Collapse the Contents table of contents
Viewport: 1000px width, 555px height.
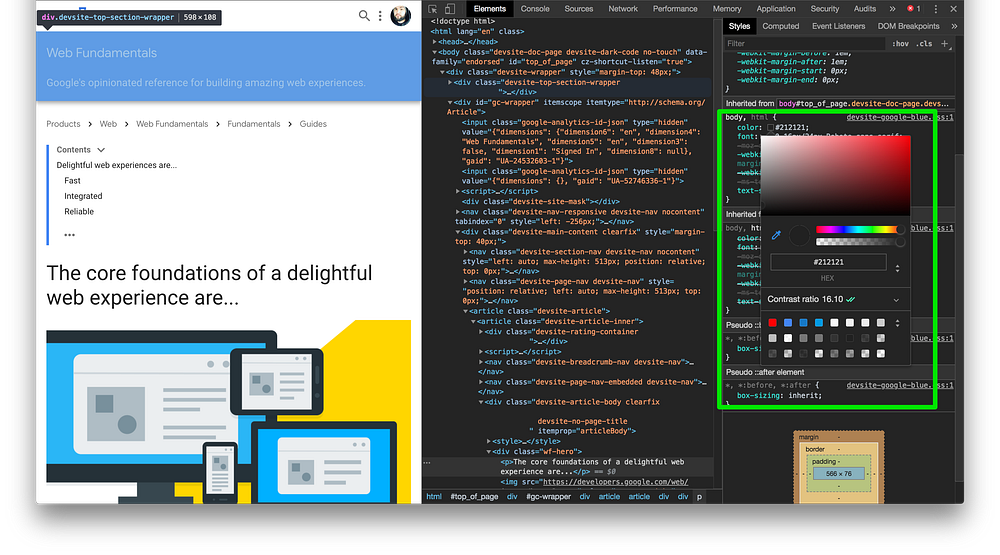point(101,150)
